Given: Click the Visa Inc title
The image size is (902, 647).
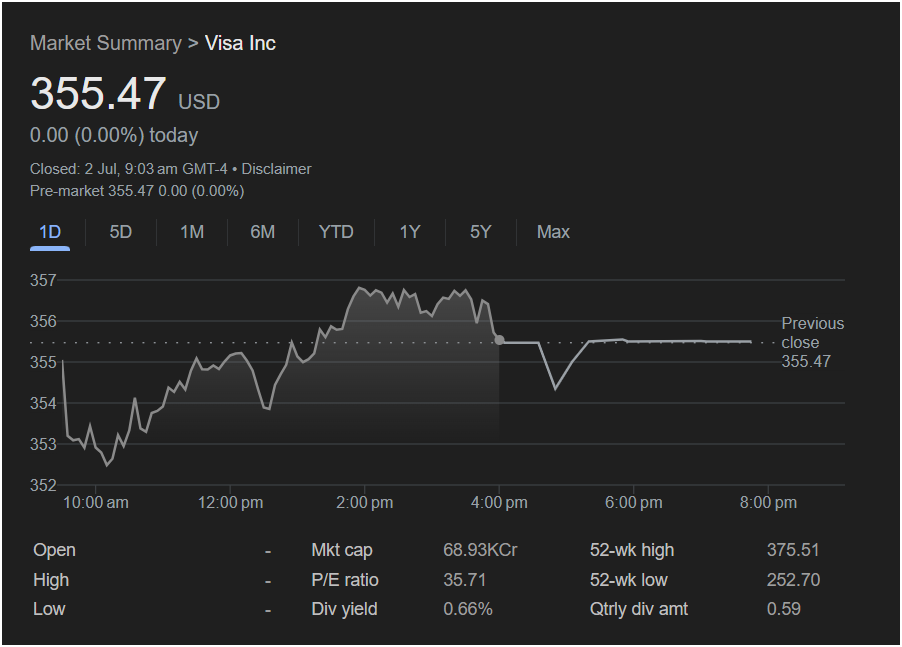Looking at the screenshot, I should 240,43.
